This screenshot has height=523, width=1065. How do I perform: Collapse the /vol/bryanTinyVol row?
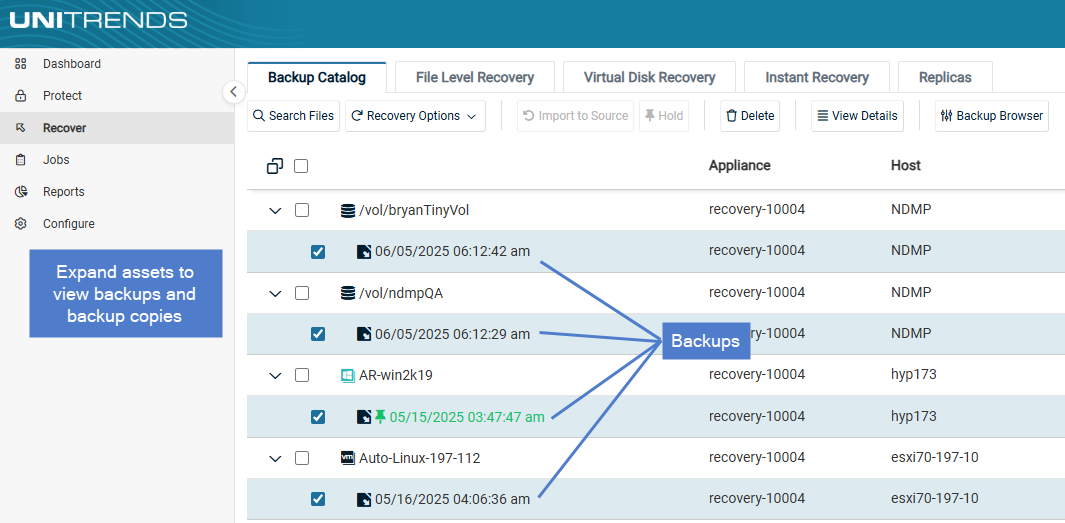(275, 211)
